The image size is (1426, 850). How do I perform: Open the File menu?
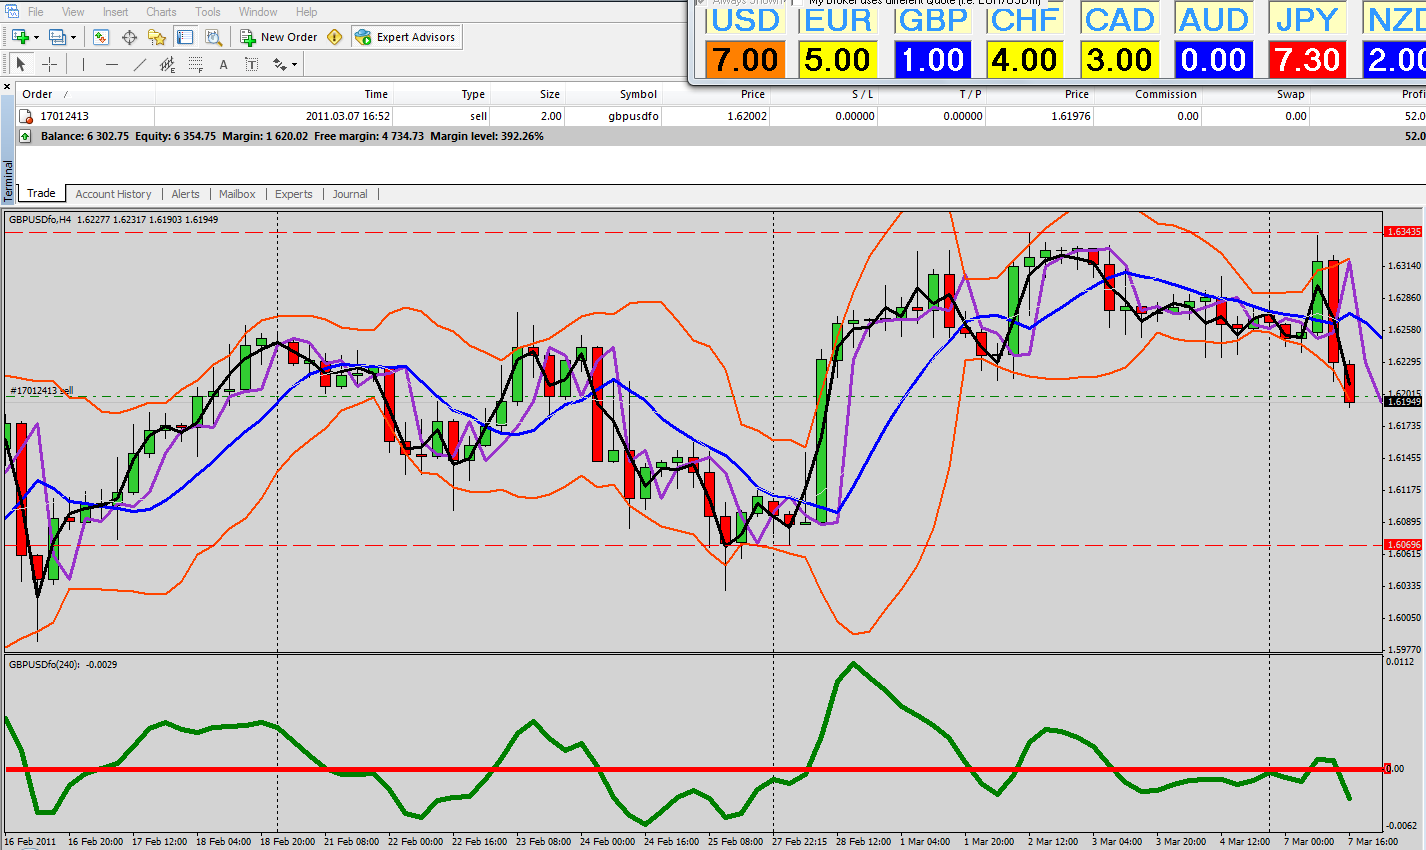click(x=36, y=12)
